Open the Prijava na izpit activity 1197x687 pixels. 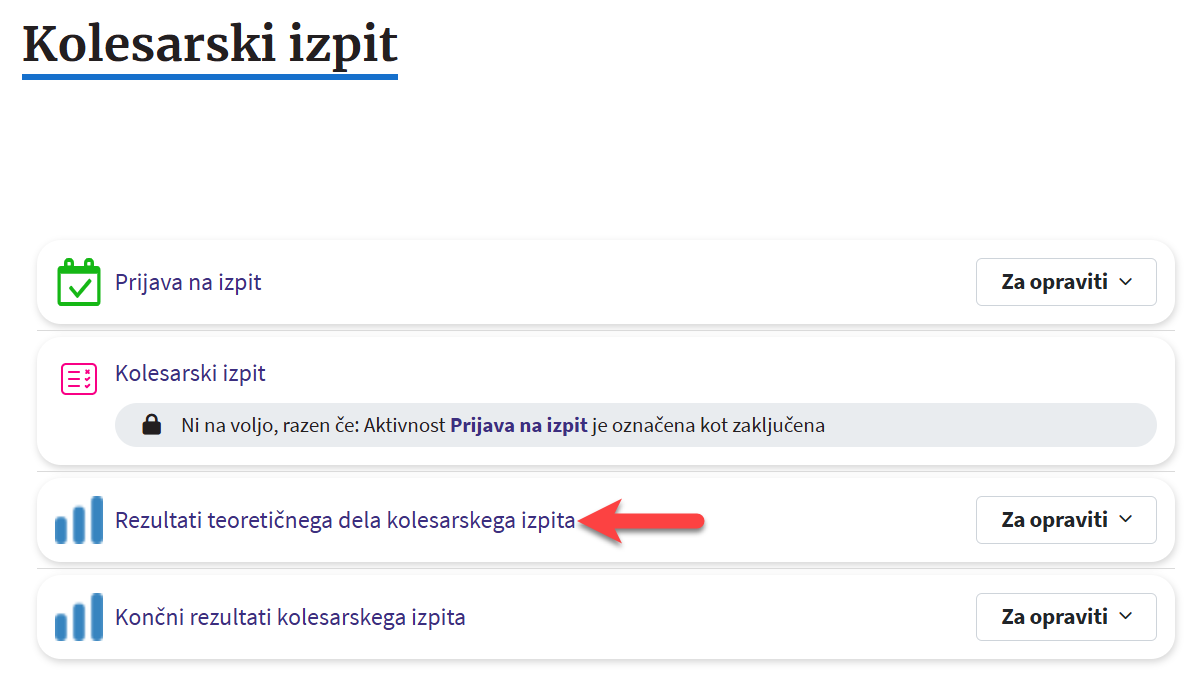click(x=188, y=282)
